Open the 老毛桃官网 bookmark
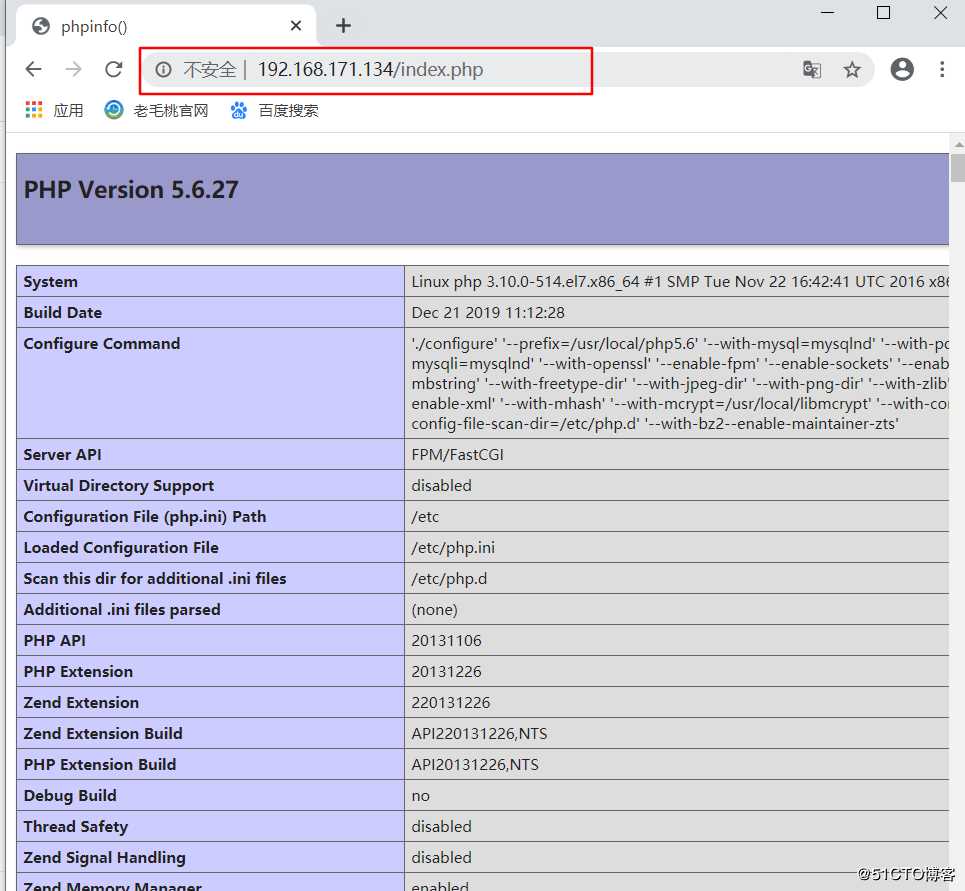Viewport: 965px width, 891px height. [x=156, y=110]
